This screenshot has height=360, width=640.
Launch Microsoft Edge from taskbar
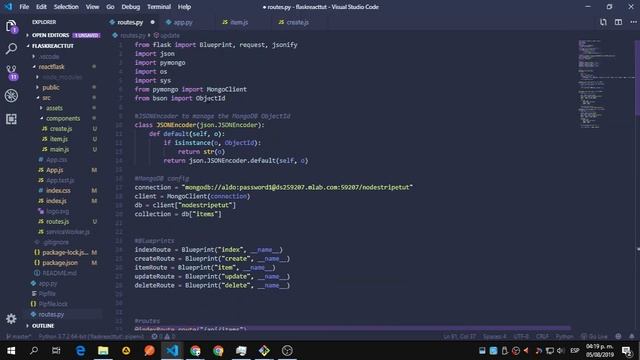click(x=80, y=351)
